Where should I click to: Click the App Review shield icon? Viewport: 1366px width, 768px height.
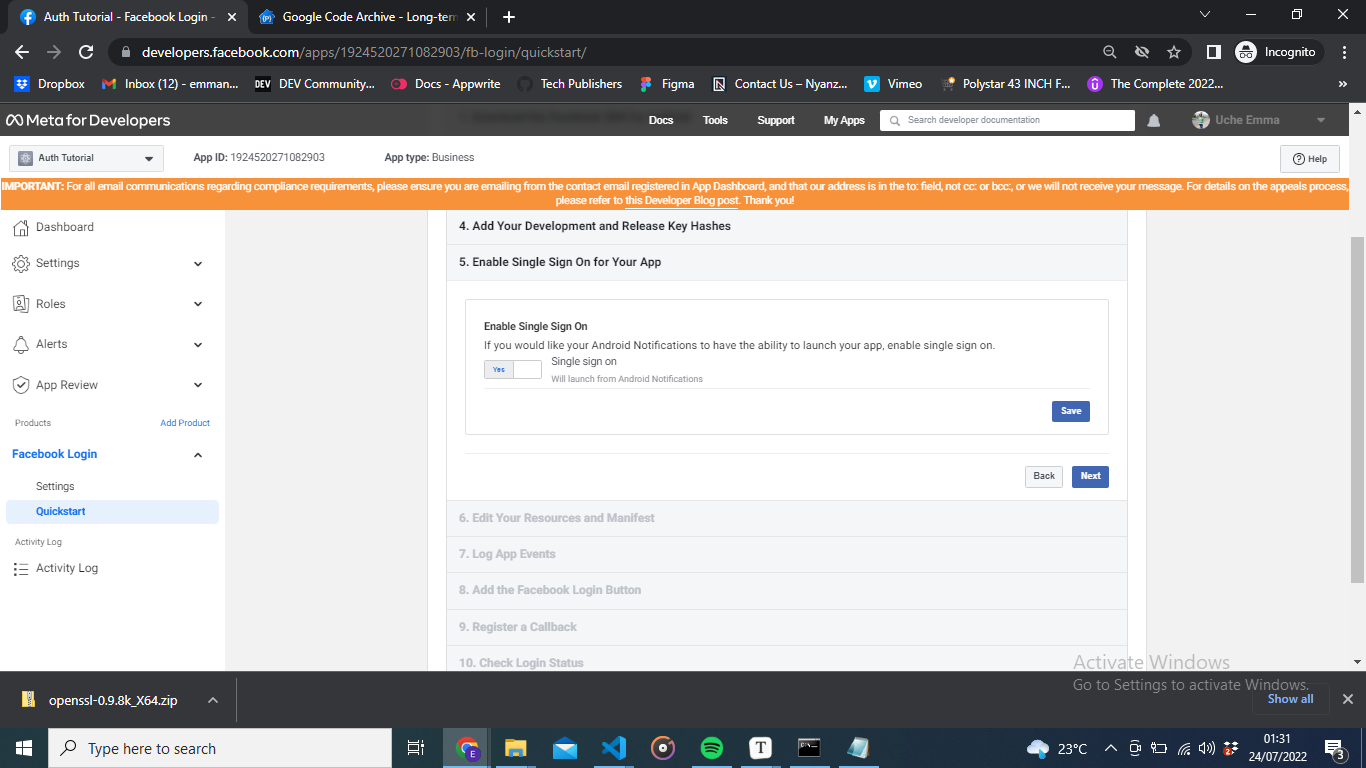point(20,385)
